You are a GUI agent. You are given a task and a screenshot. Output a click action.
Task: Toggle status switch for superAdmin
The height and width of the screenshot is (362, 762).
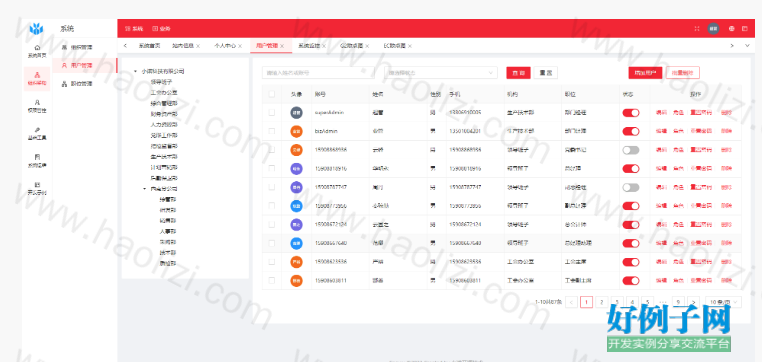pos(631,113)
